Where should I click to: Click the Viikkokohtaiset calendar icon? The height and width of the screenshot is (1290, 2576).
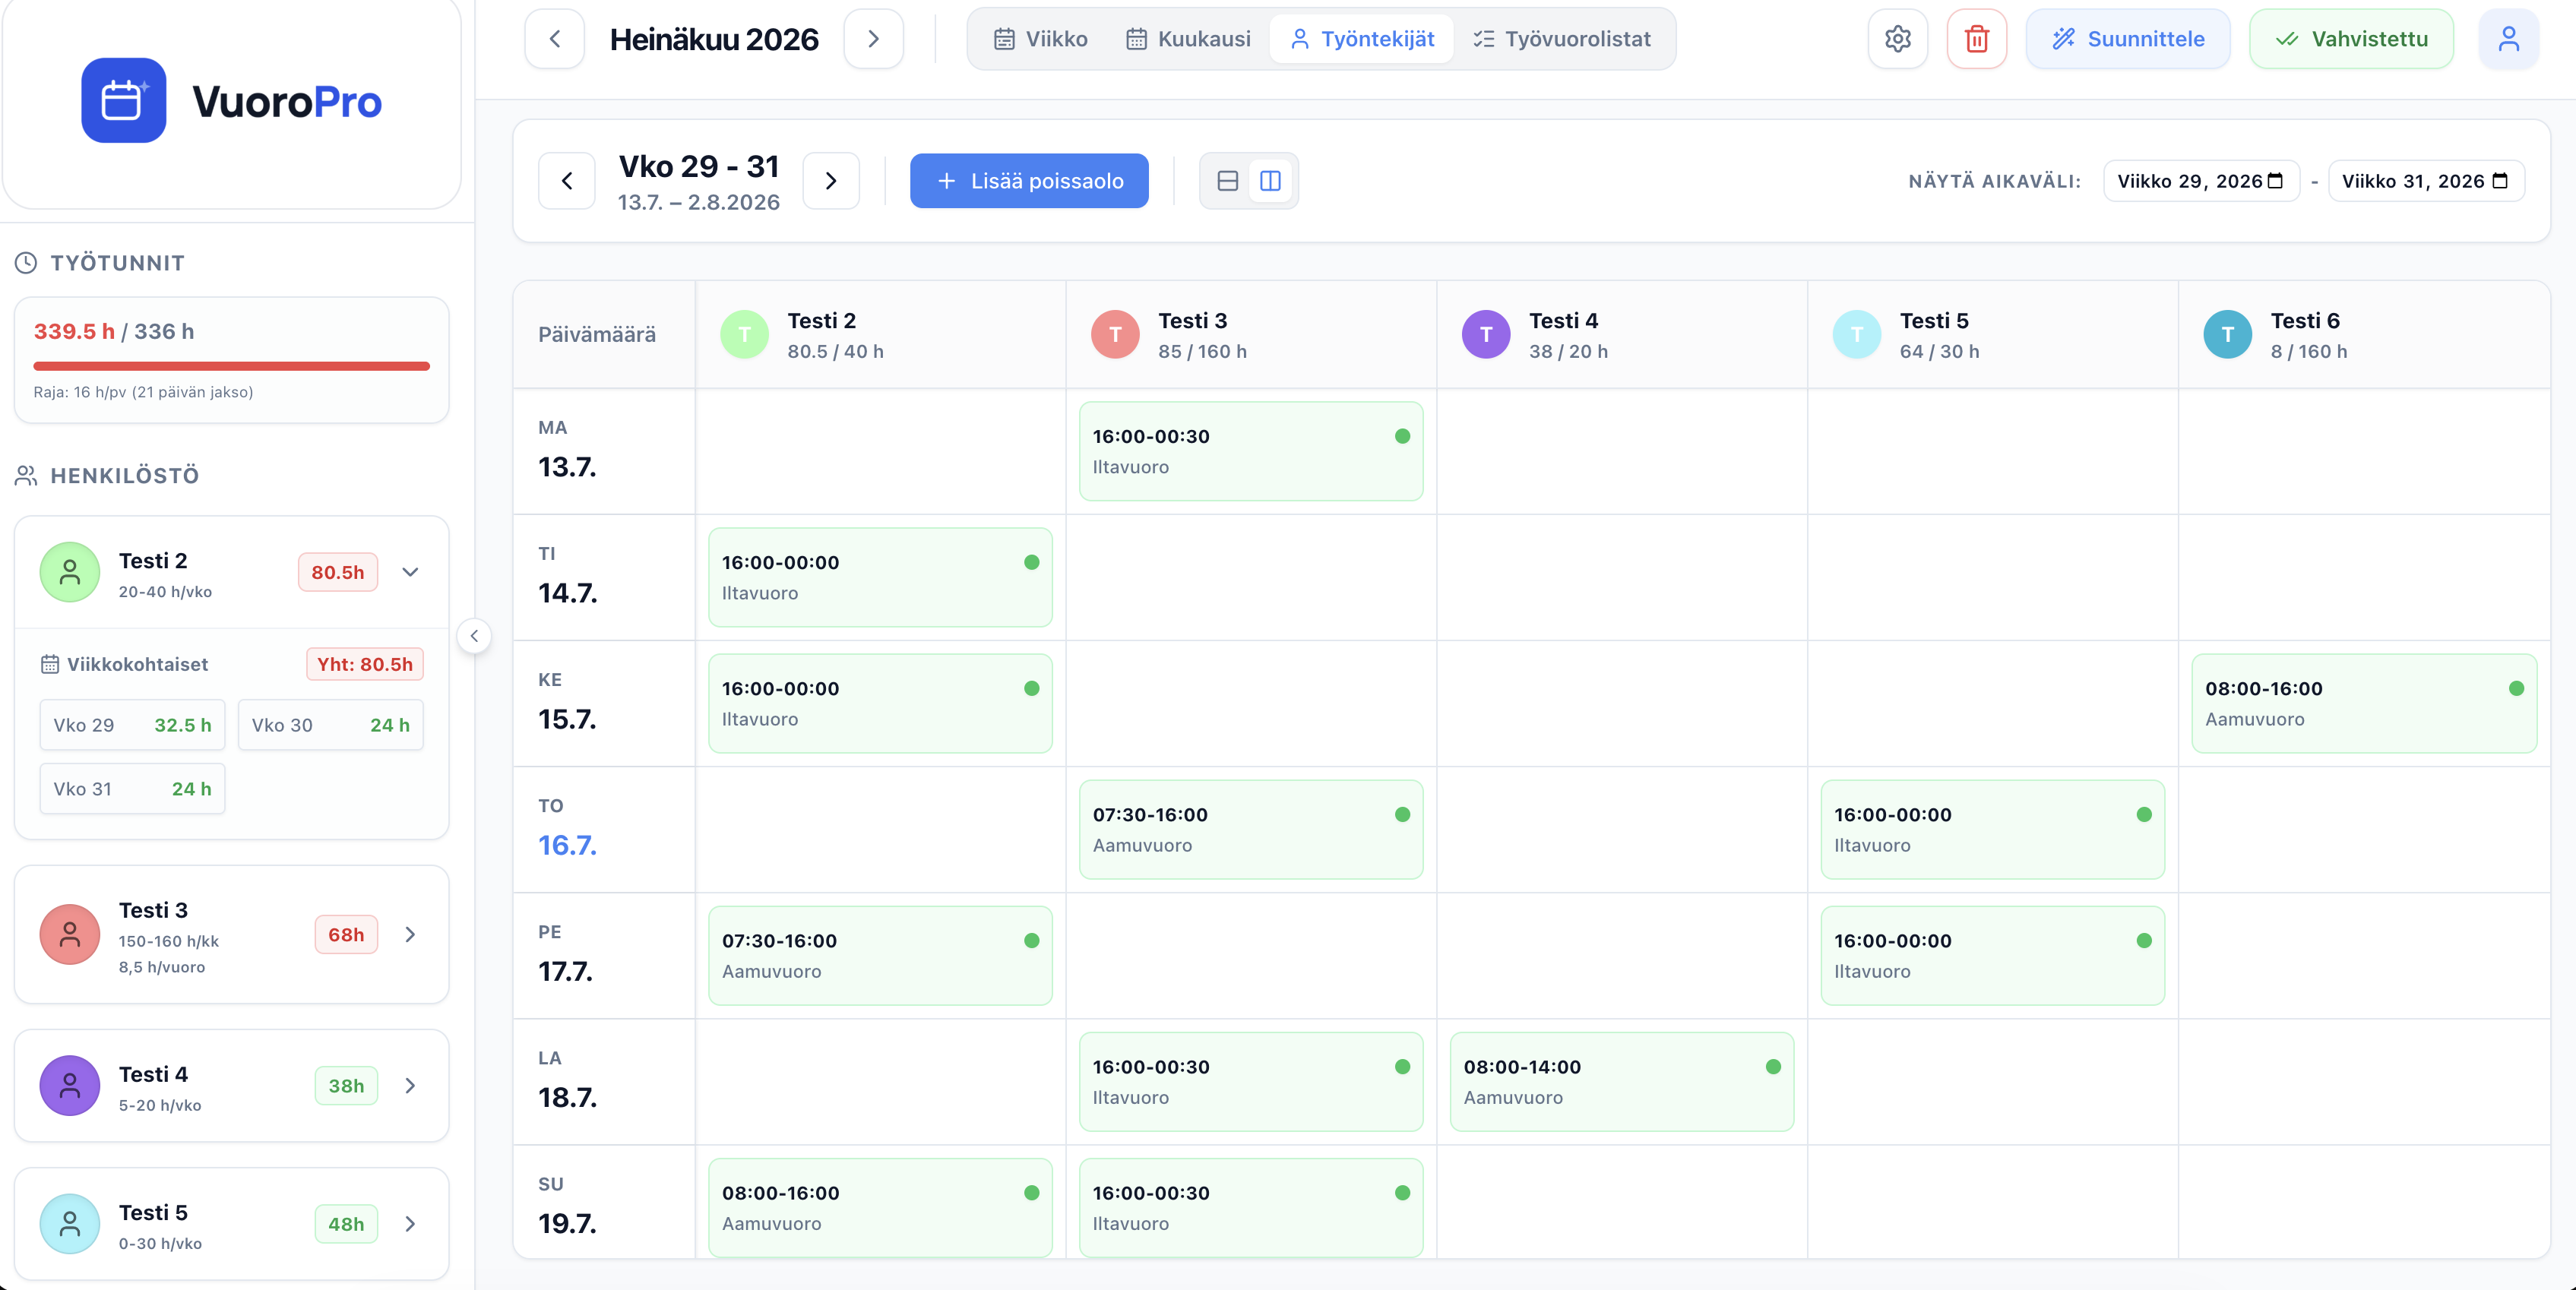50,664
